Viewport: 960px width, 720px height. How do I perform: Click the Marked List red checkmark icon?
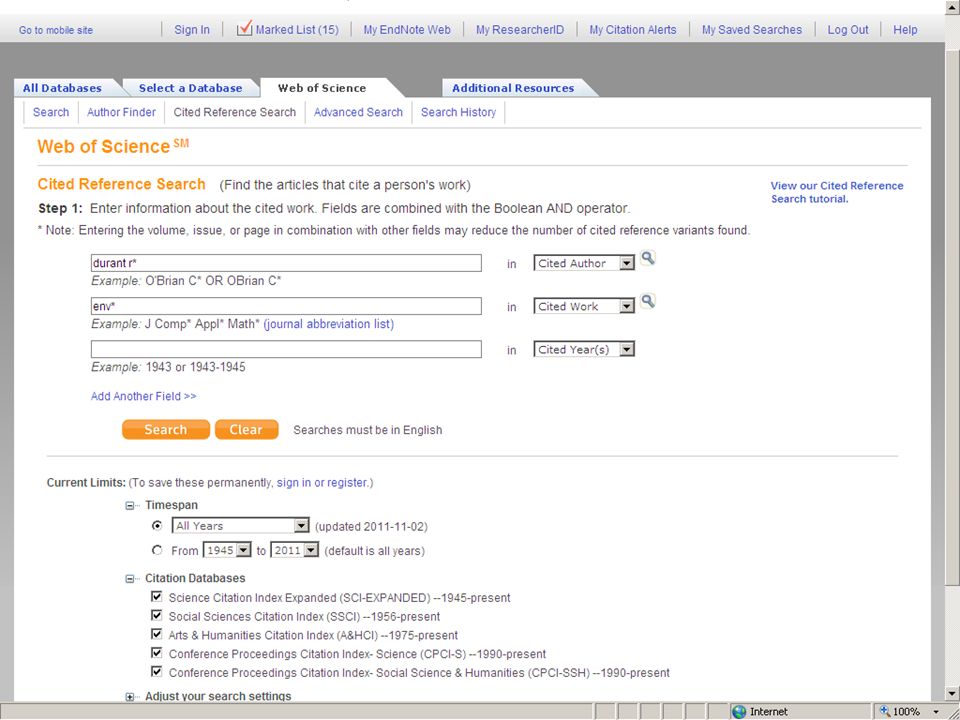coord(244,28)
